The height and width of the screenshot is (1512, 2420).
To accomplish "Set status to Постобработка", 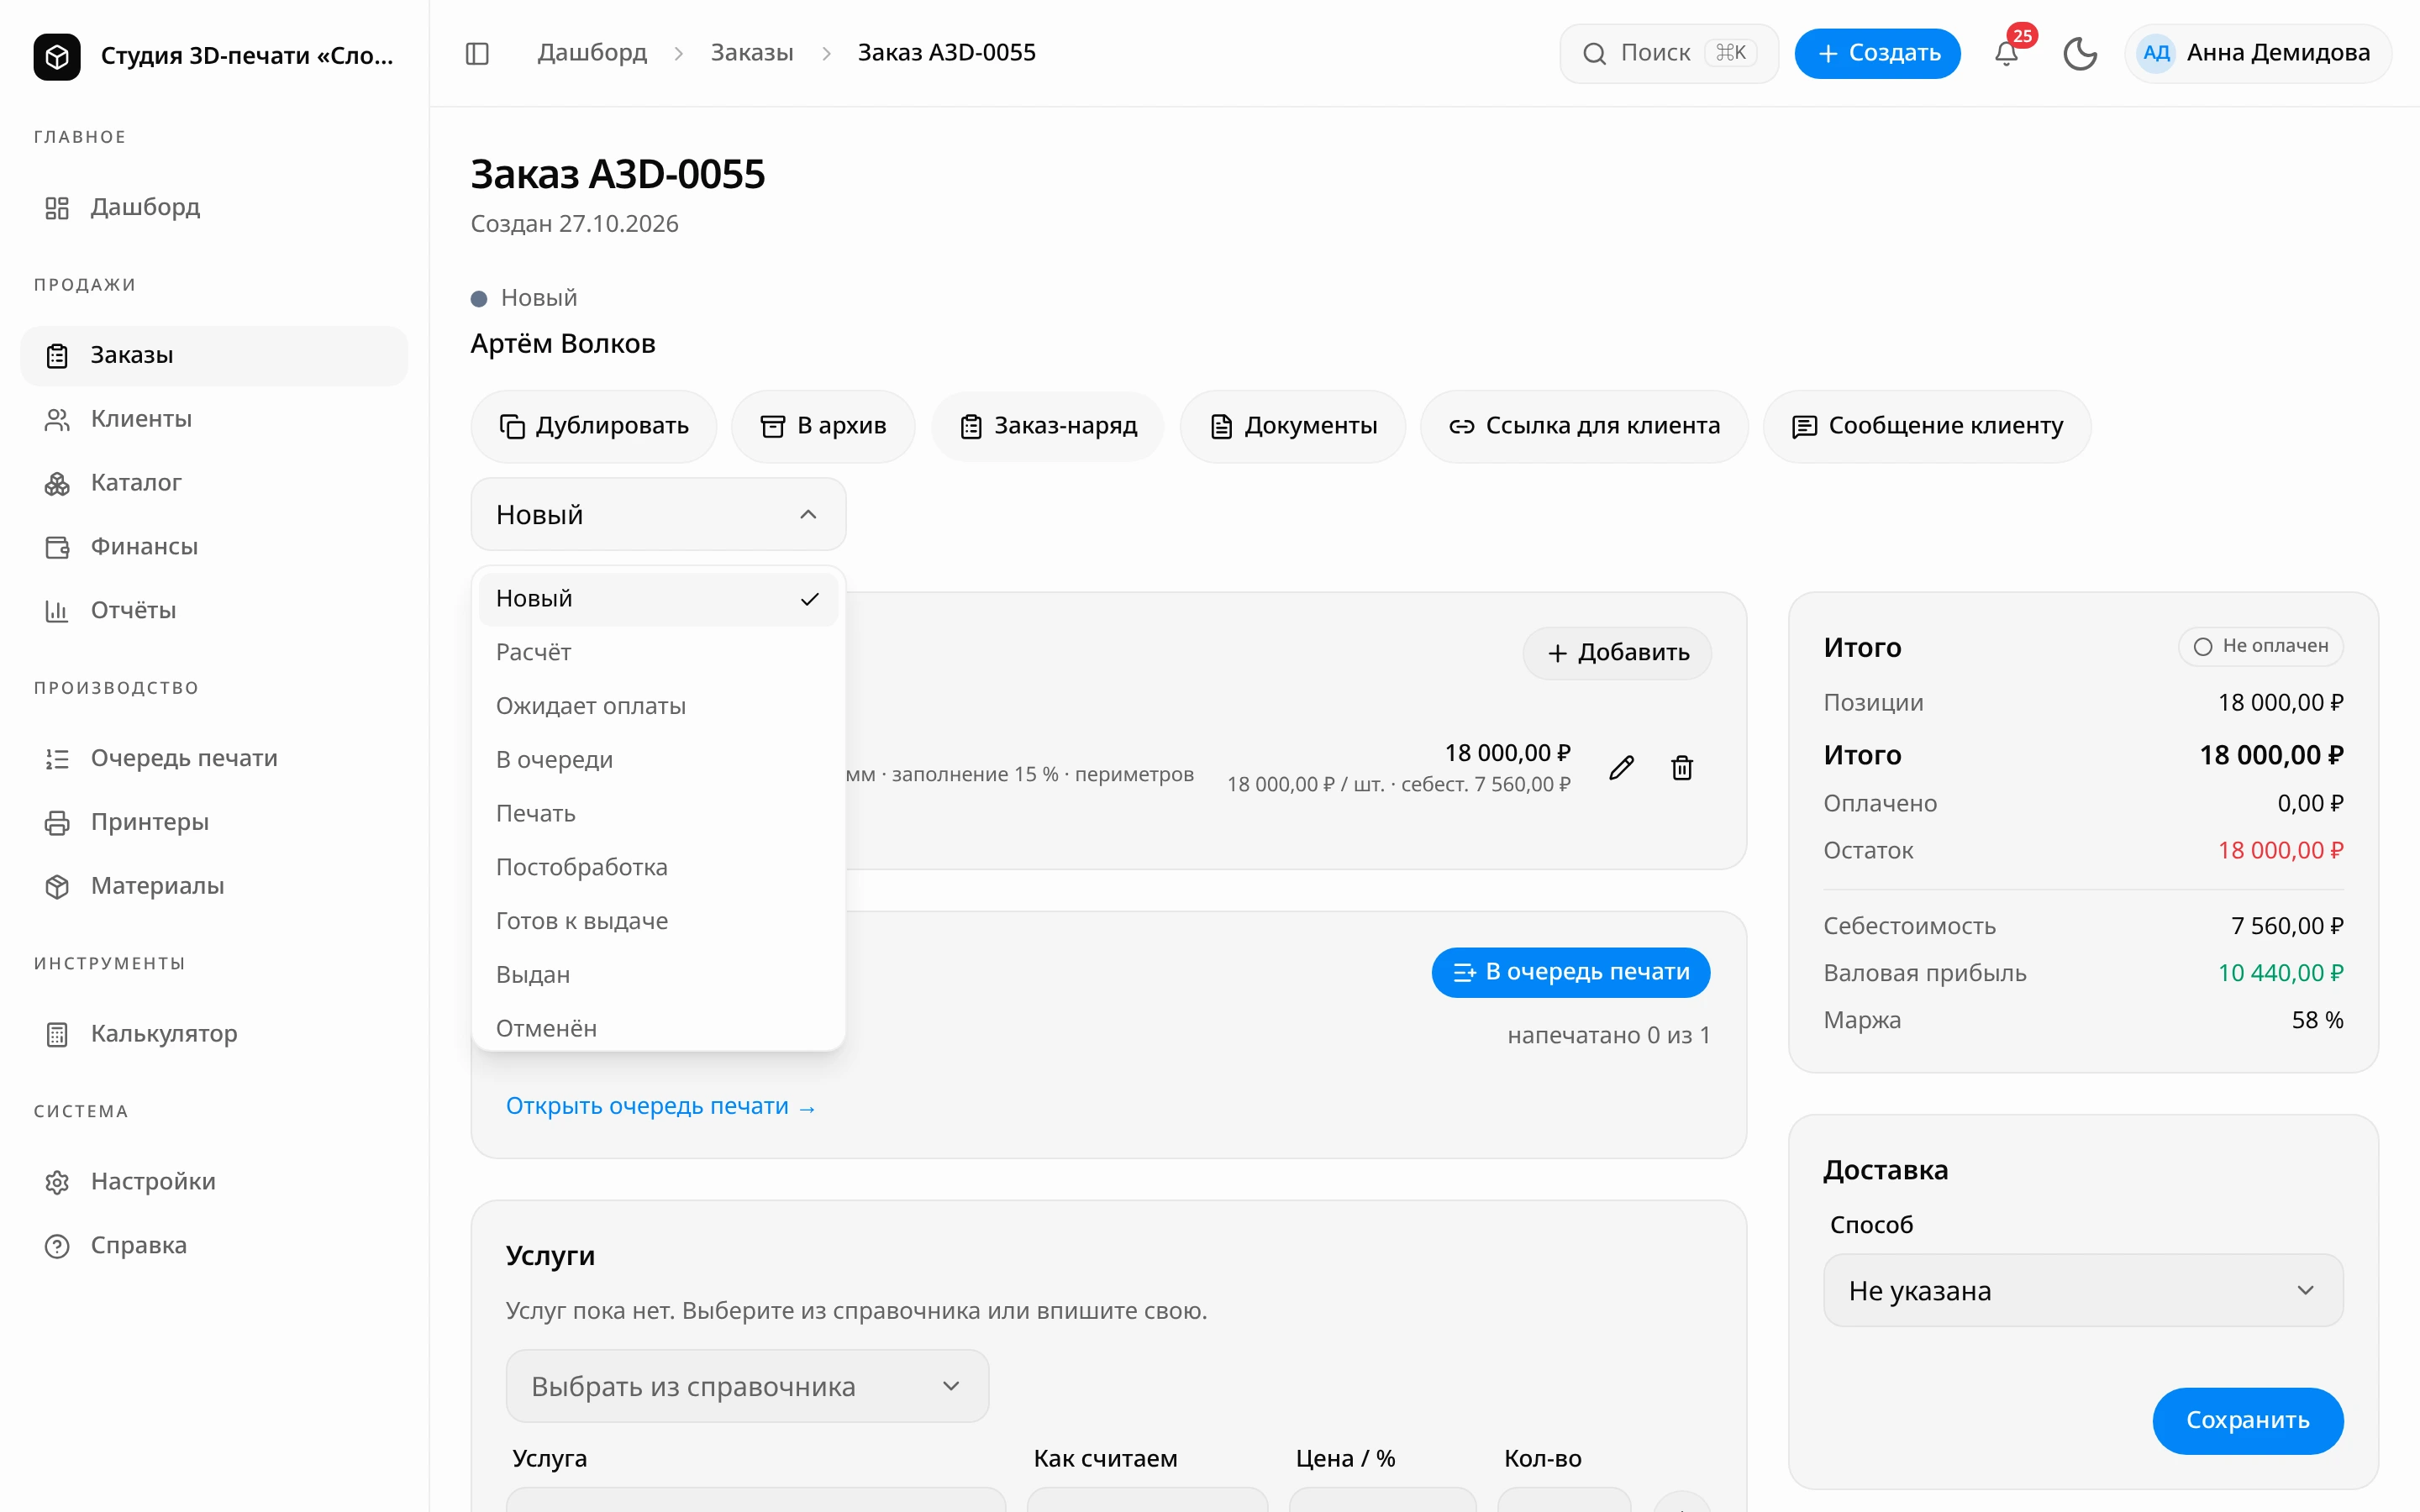I will pos(658,867).
